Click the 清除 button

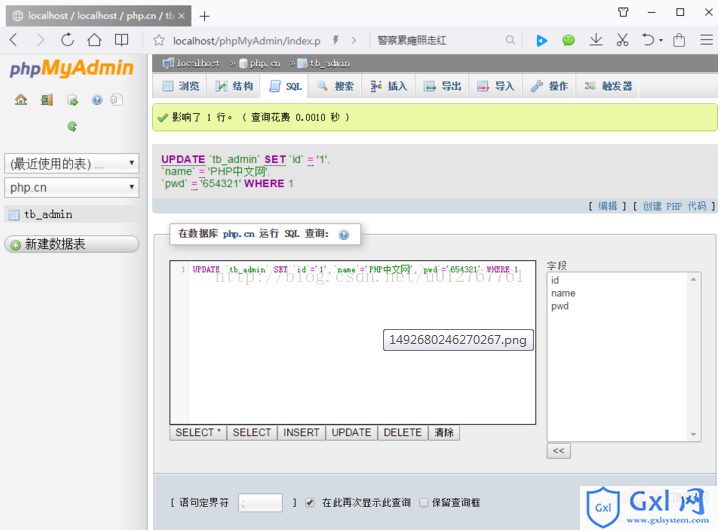tap(444, 433)
